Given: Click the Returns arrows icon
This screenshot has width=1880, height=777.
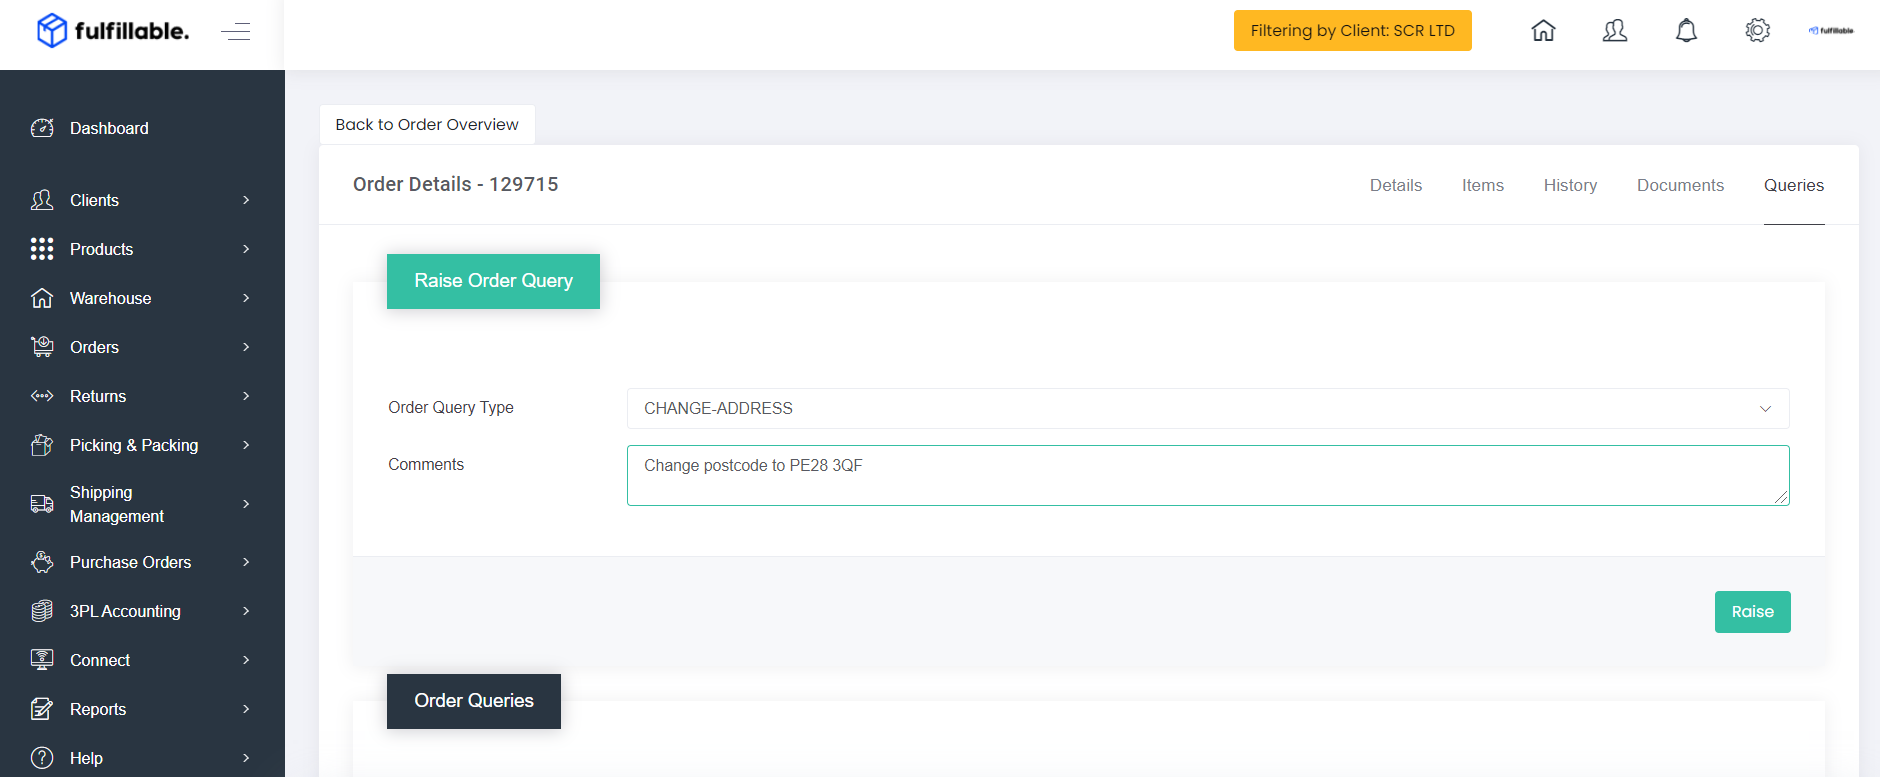Looking at the screenshot, I should pyautogui.click(x=42, y=396).
